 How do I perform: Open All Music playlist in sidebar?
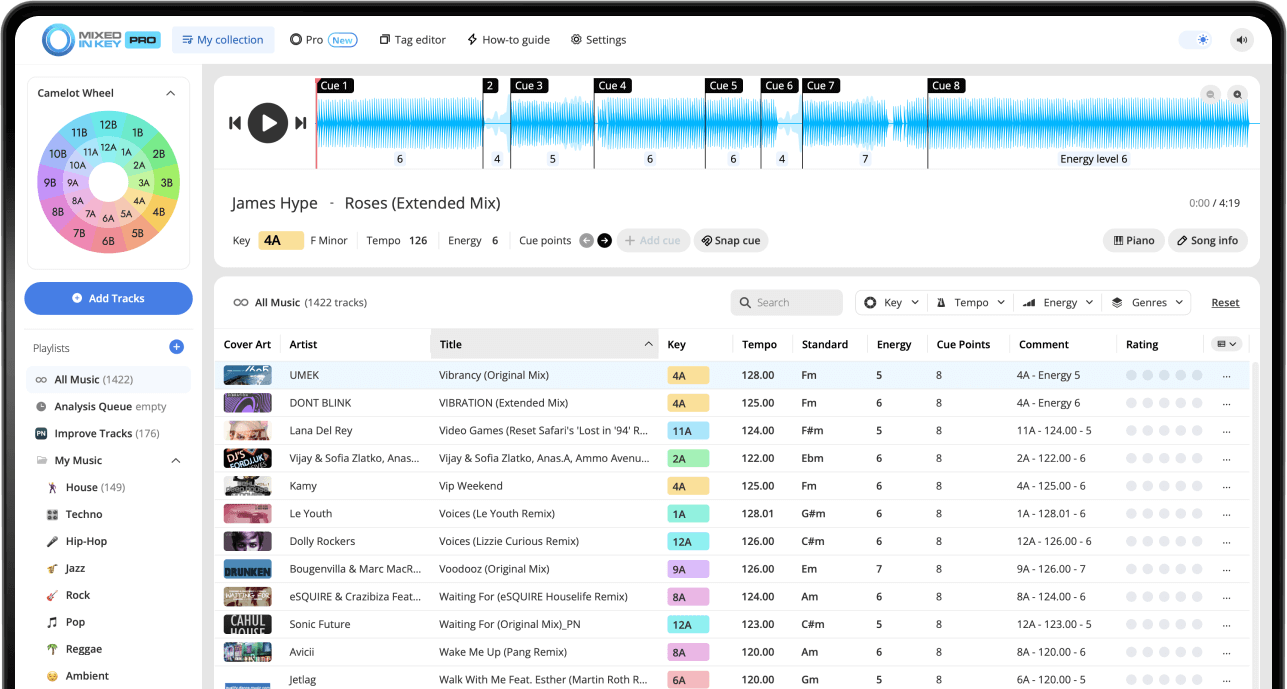108,379
